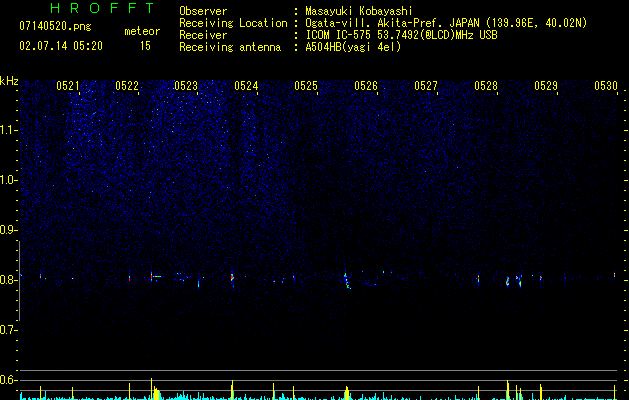Click the 0528 time axis label
Viewport: 629px width, 400px height.
click(486, 86)
